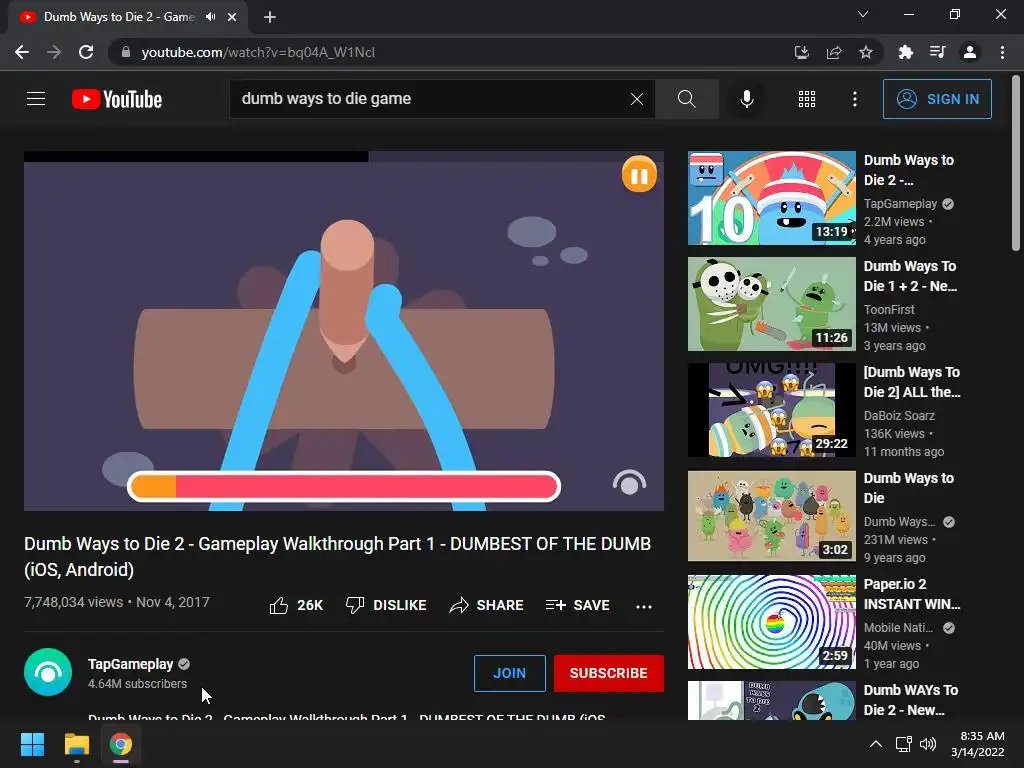The width and height of the screenshot is (1024, 768).
Task: Open the Windows Start menu
Action: [x=32, y=744]
